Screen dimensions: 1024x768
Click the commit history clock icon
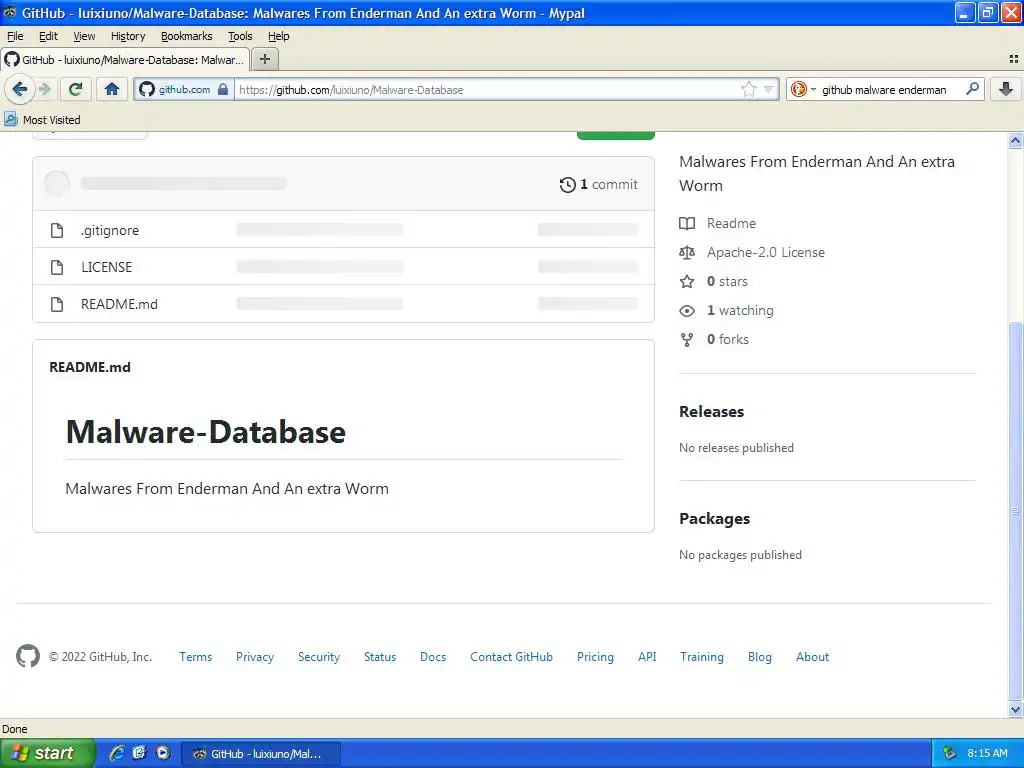pyautogui.click(x=568, y=185)
